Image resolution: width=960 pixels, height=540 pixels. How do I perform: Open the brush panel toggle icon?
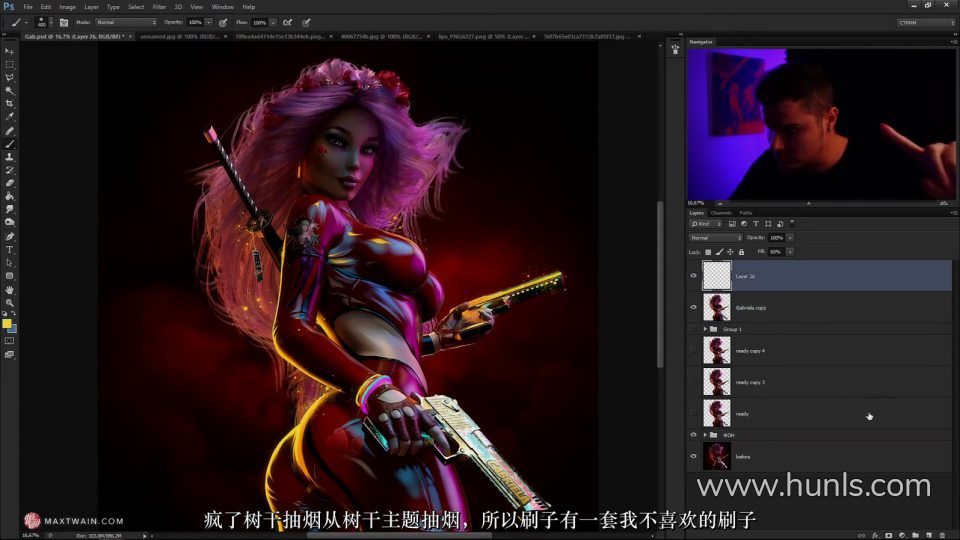tap(64, 23)
